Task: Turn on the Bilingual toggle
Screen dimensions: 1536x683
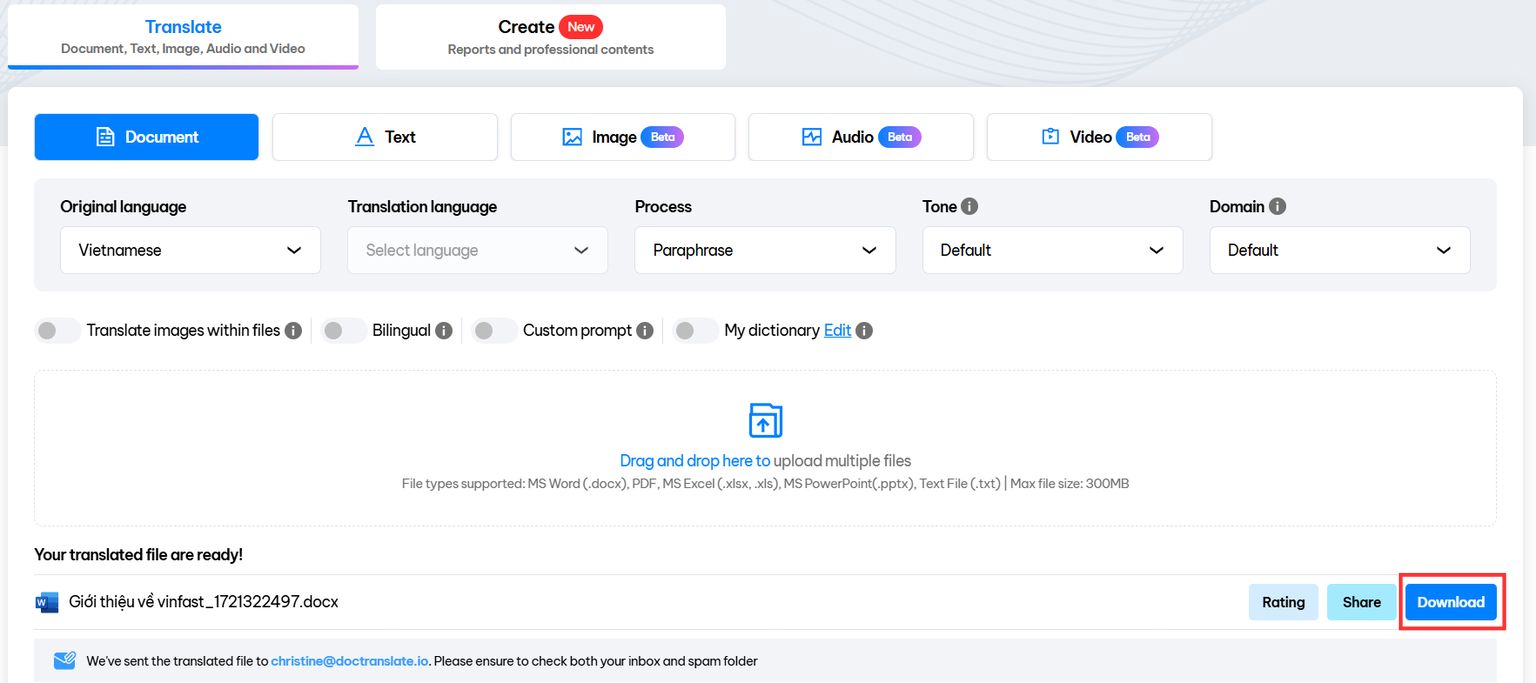Action: (x=344, y=330)
